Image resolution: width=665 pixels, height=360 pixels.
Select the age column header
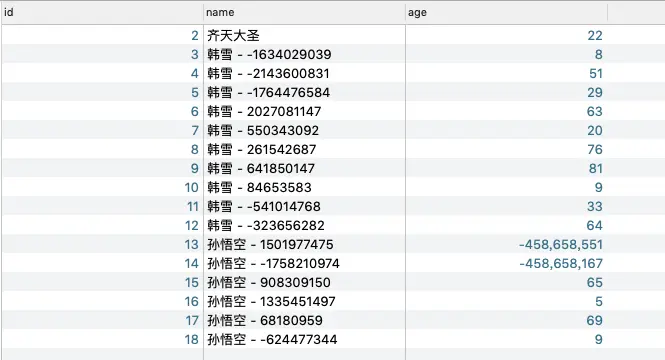(x=506, y=13)
